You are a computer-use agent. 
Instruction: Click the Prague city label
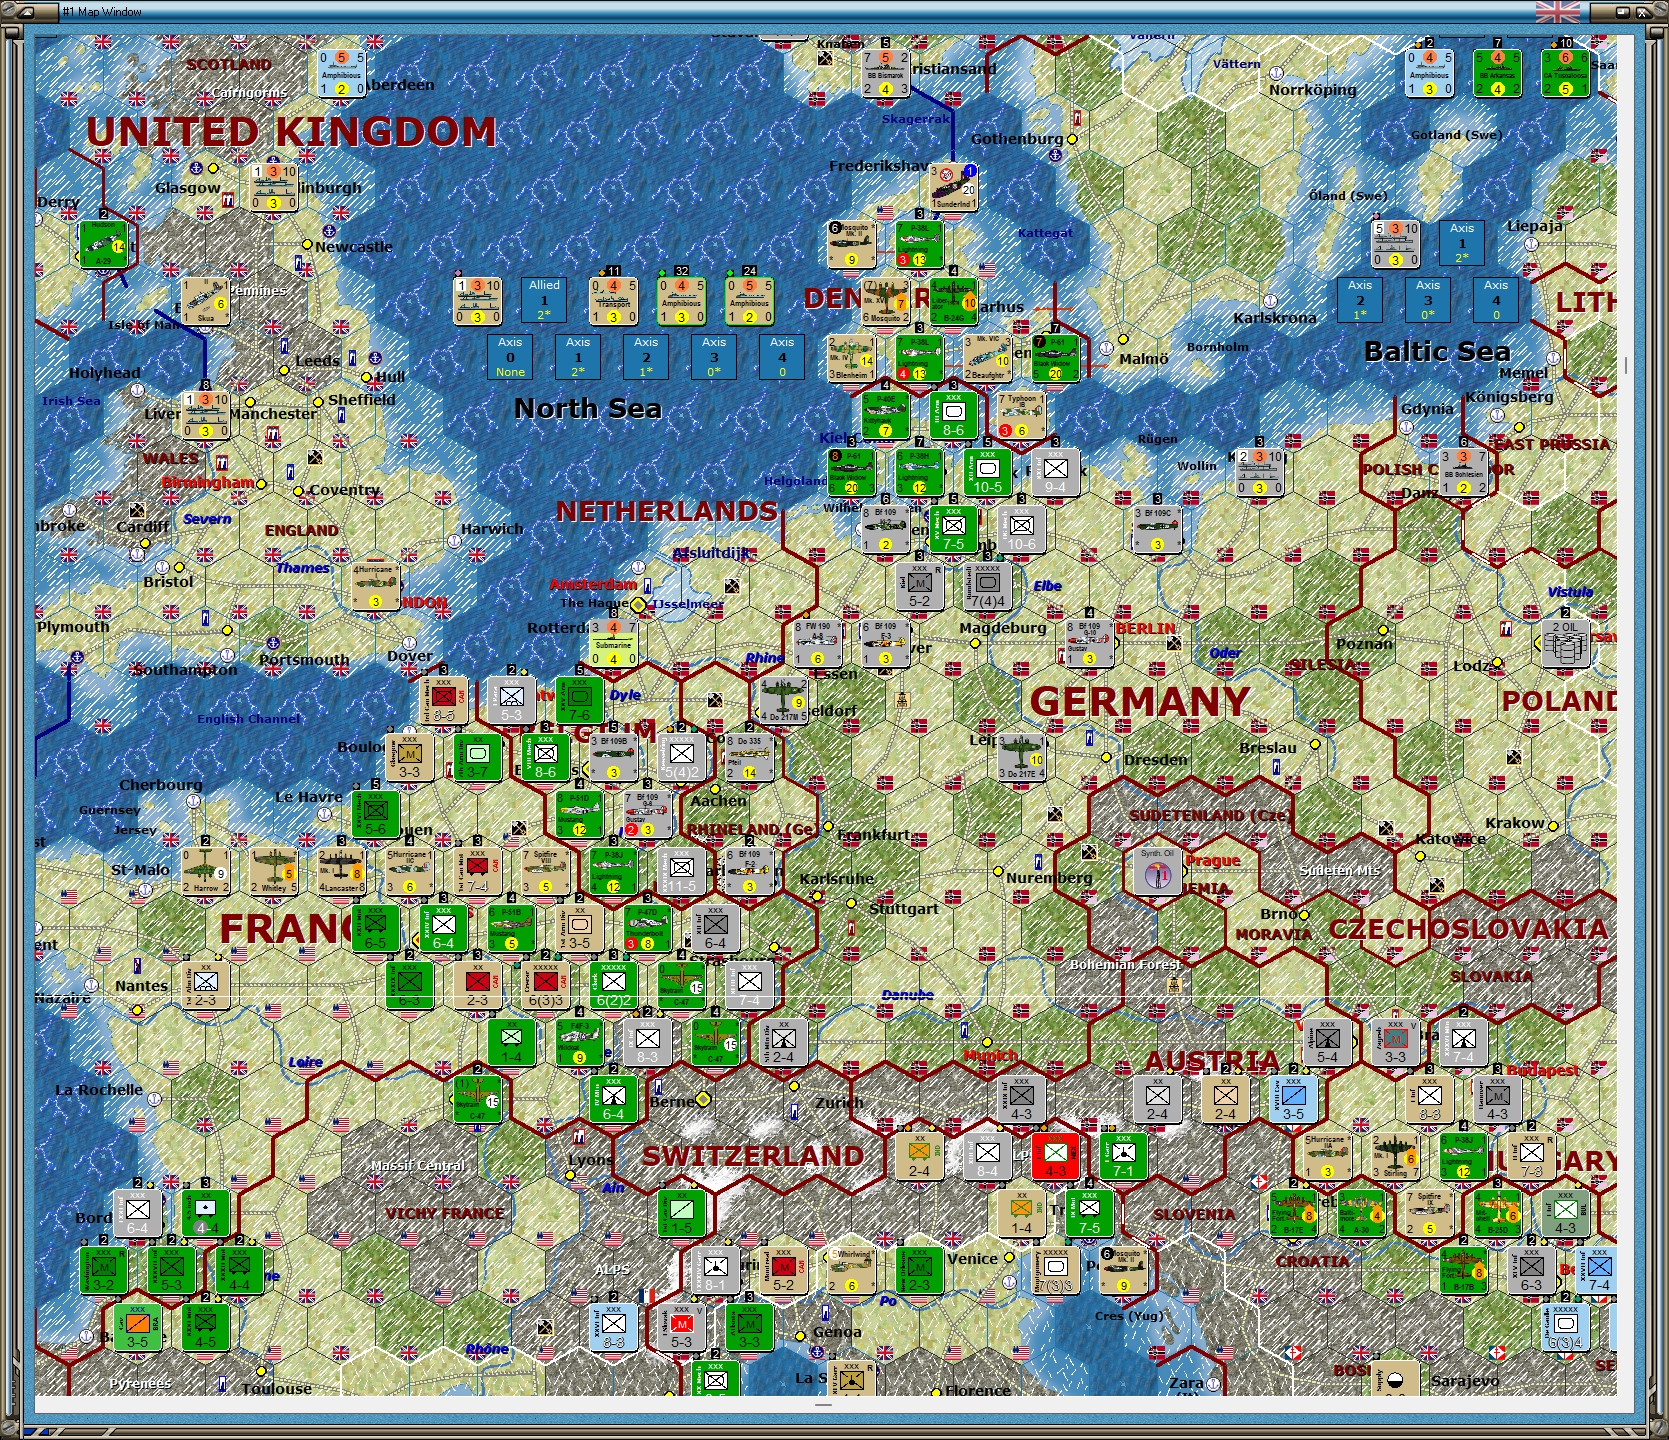click(x=1212, y=860)
